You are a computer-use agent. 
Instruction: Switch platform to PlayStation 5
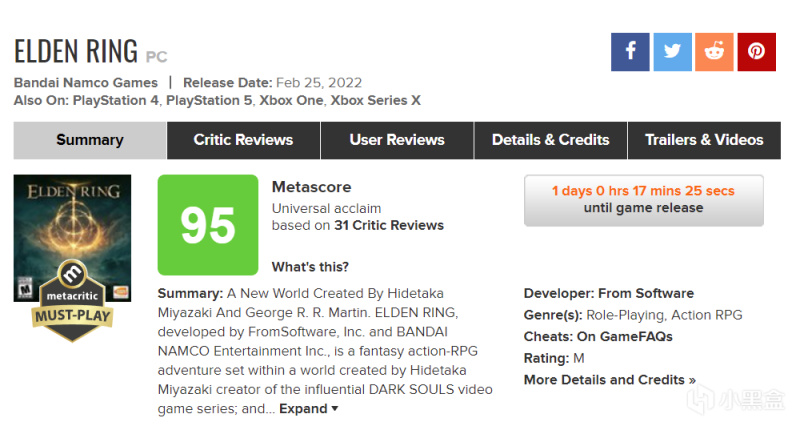pos(208,101)
